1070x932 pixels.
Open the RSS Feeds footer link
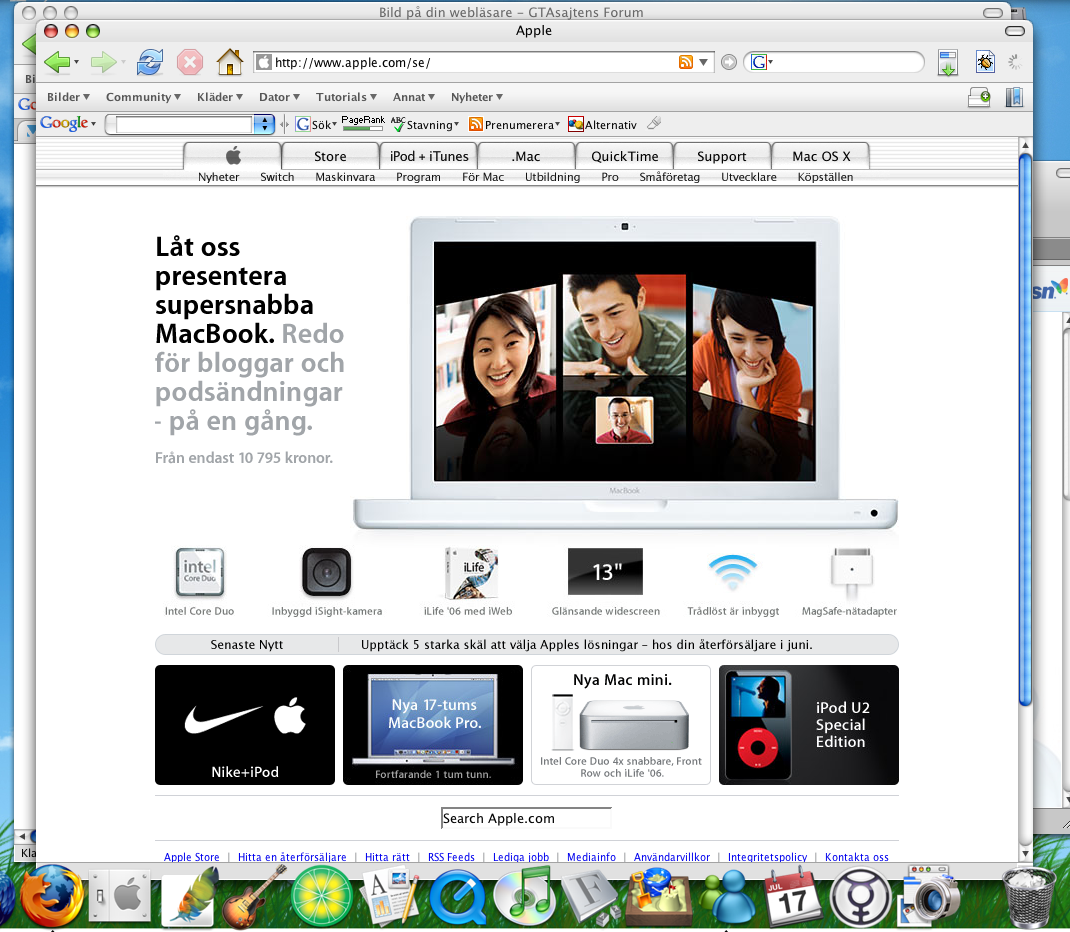[451, 857]
